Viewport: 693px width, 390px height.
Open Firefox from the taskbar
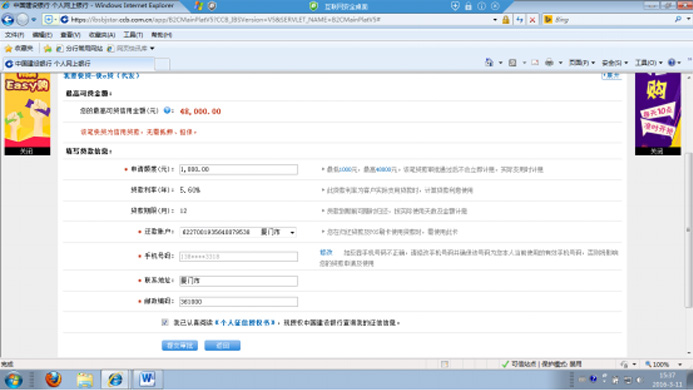click(53, 379)
